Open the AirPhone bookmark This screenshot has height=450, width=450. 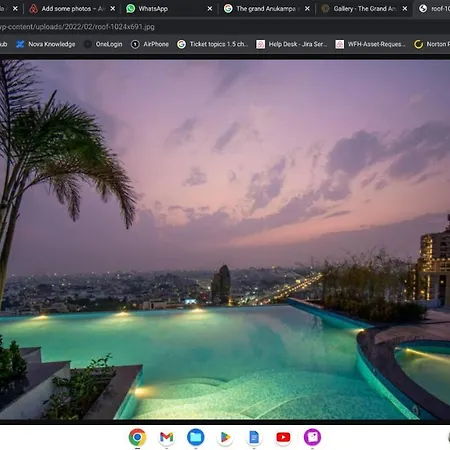(150, 44)
